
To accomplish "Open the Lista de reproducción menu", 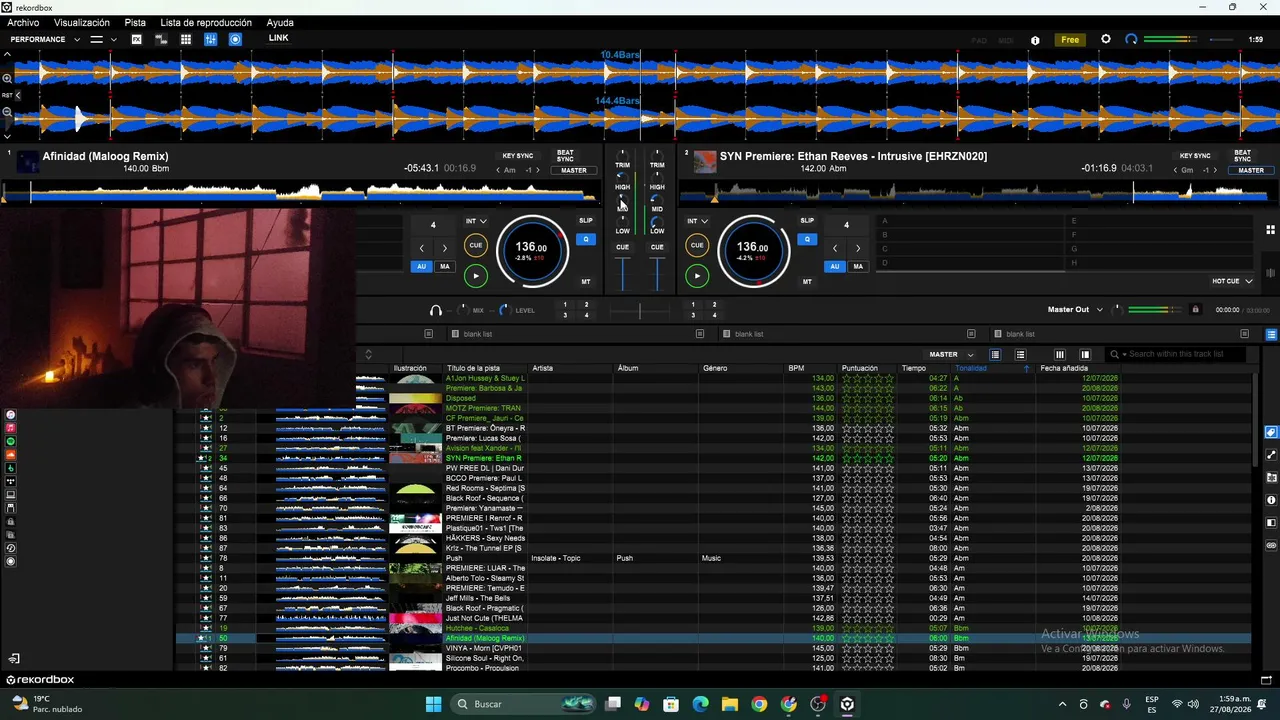I will tap(206, 22).
